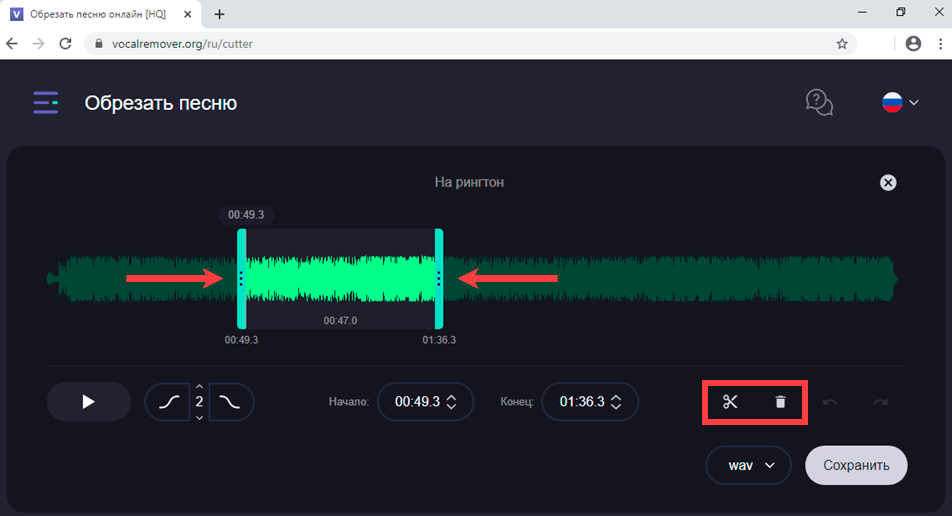
Task: Click the trash delete selection icon
Action: [x=780, y=402]
